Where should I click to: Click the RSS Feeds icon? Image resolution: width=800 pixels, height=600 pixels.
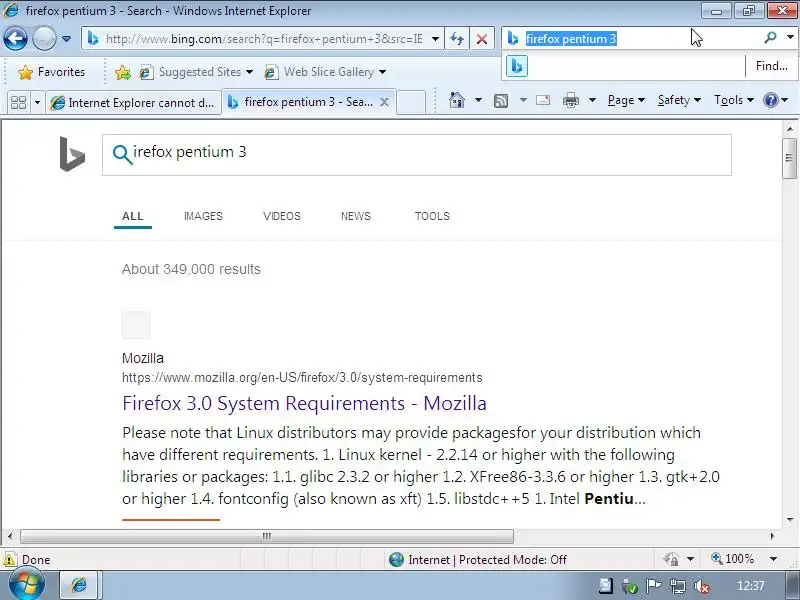[501, 101]
